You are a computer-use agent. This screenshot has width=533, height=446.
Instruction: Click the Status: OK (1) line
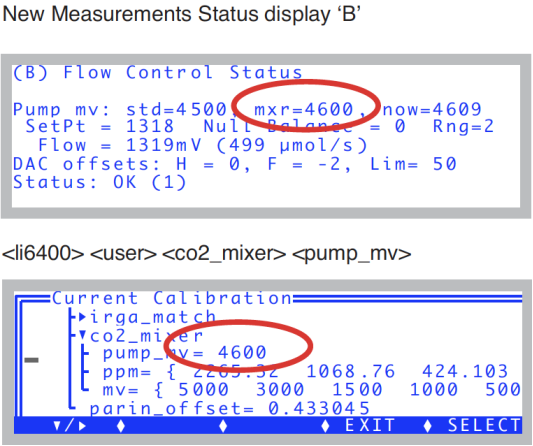coord(99,182)
